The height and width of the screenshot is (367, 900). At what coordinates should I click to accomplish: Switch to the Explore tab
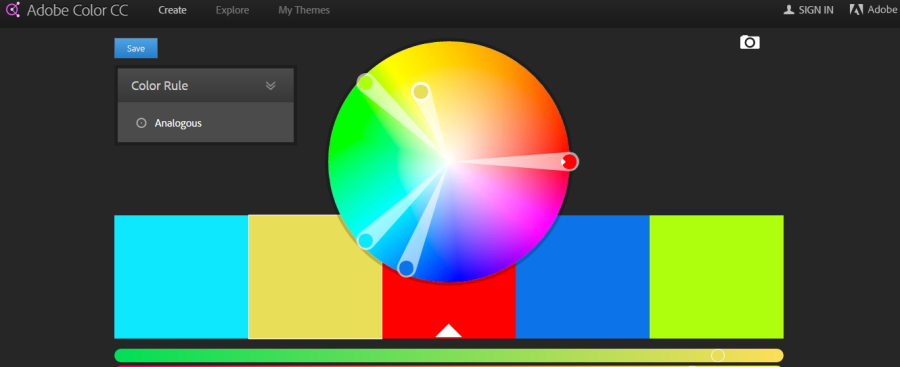coord(232,10)
